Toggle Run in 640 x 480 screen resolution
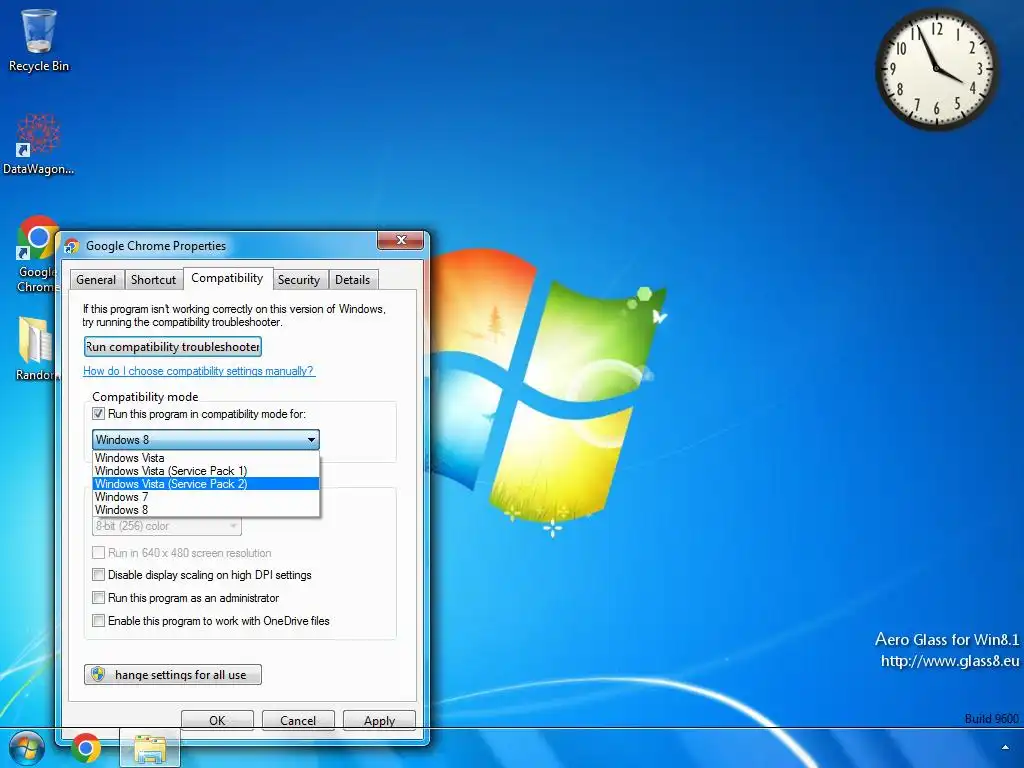 point(98,552)
